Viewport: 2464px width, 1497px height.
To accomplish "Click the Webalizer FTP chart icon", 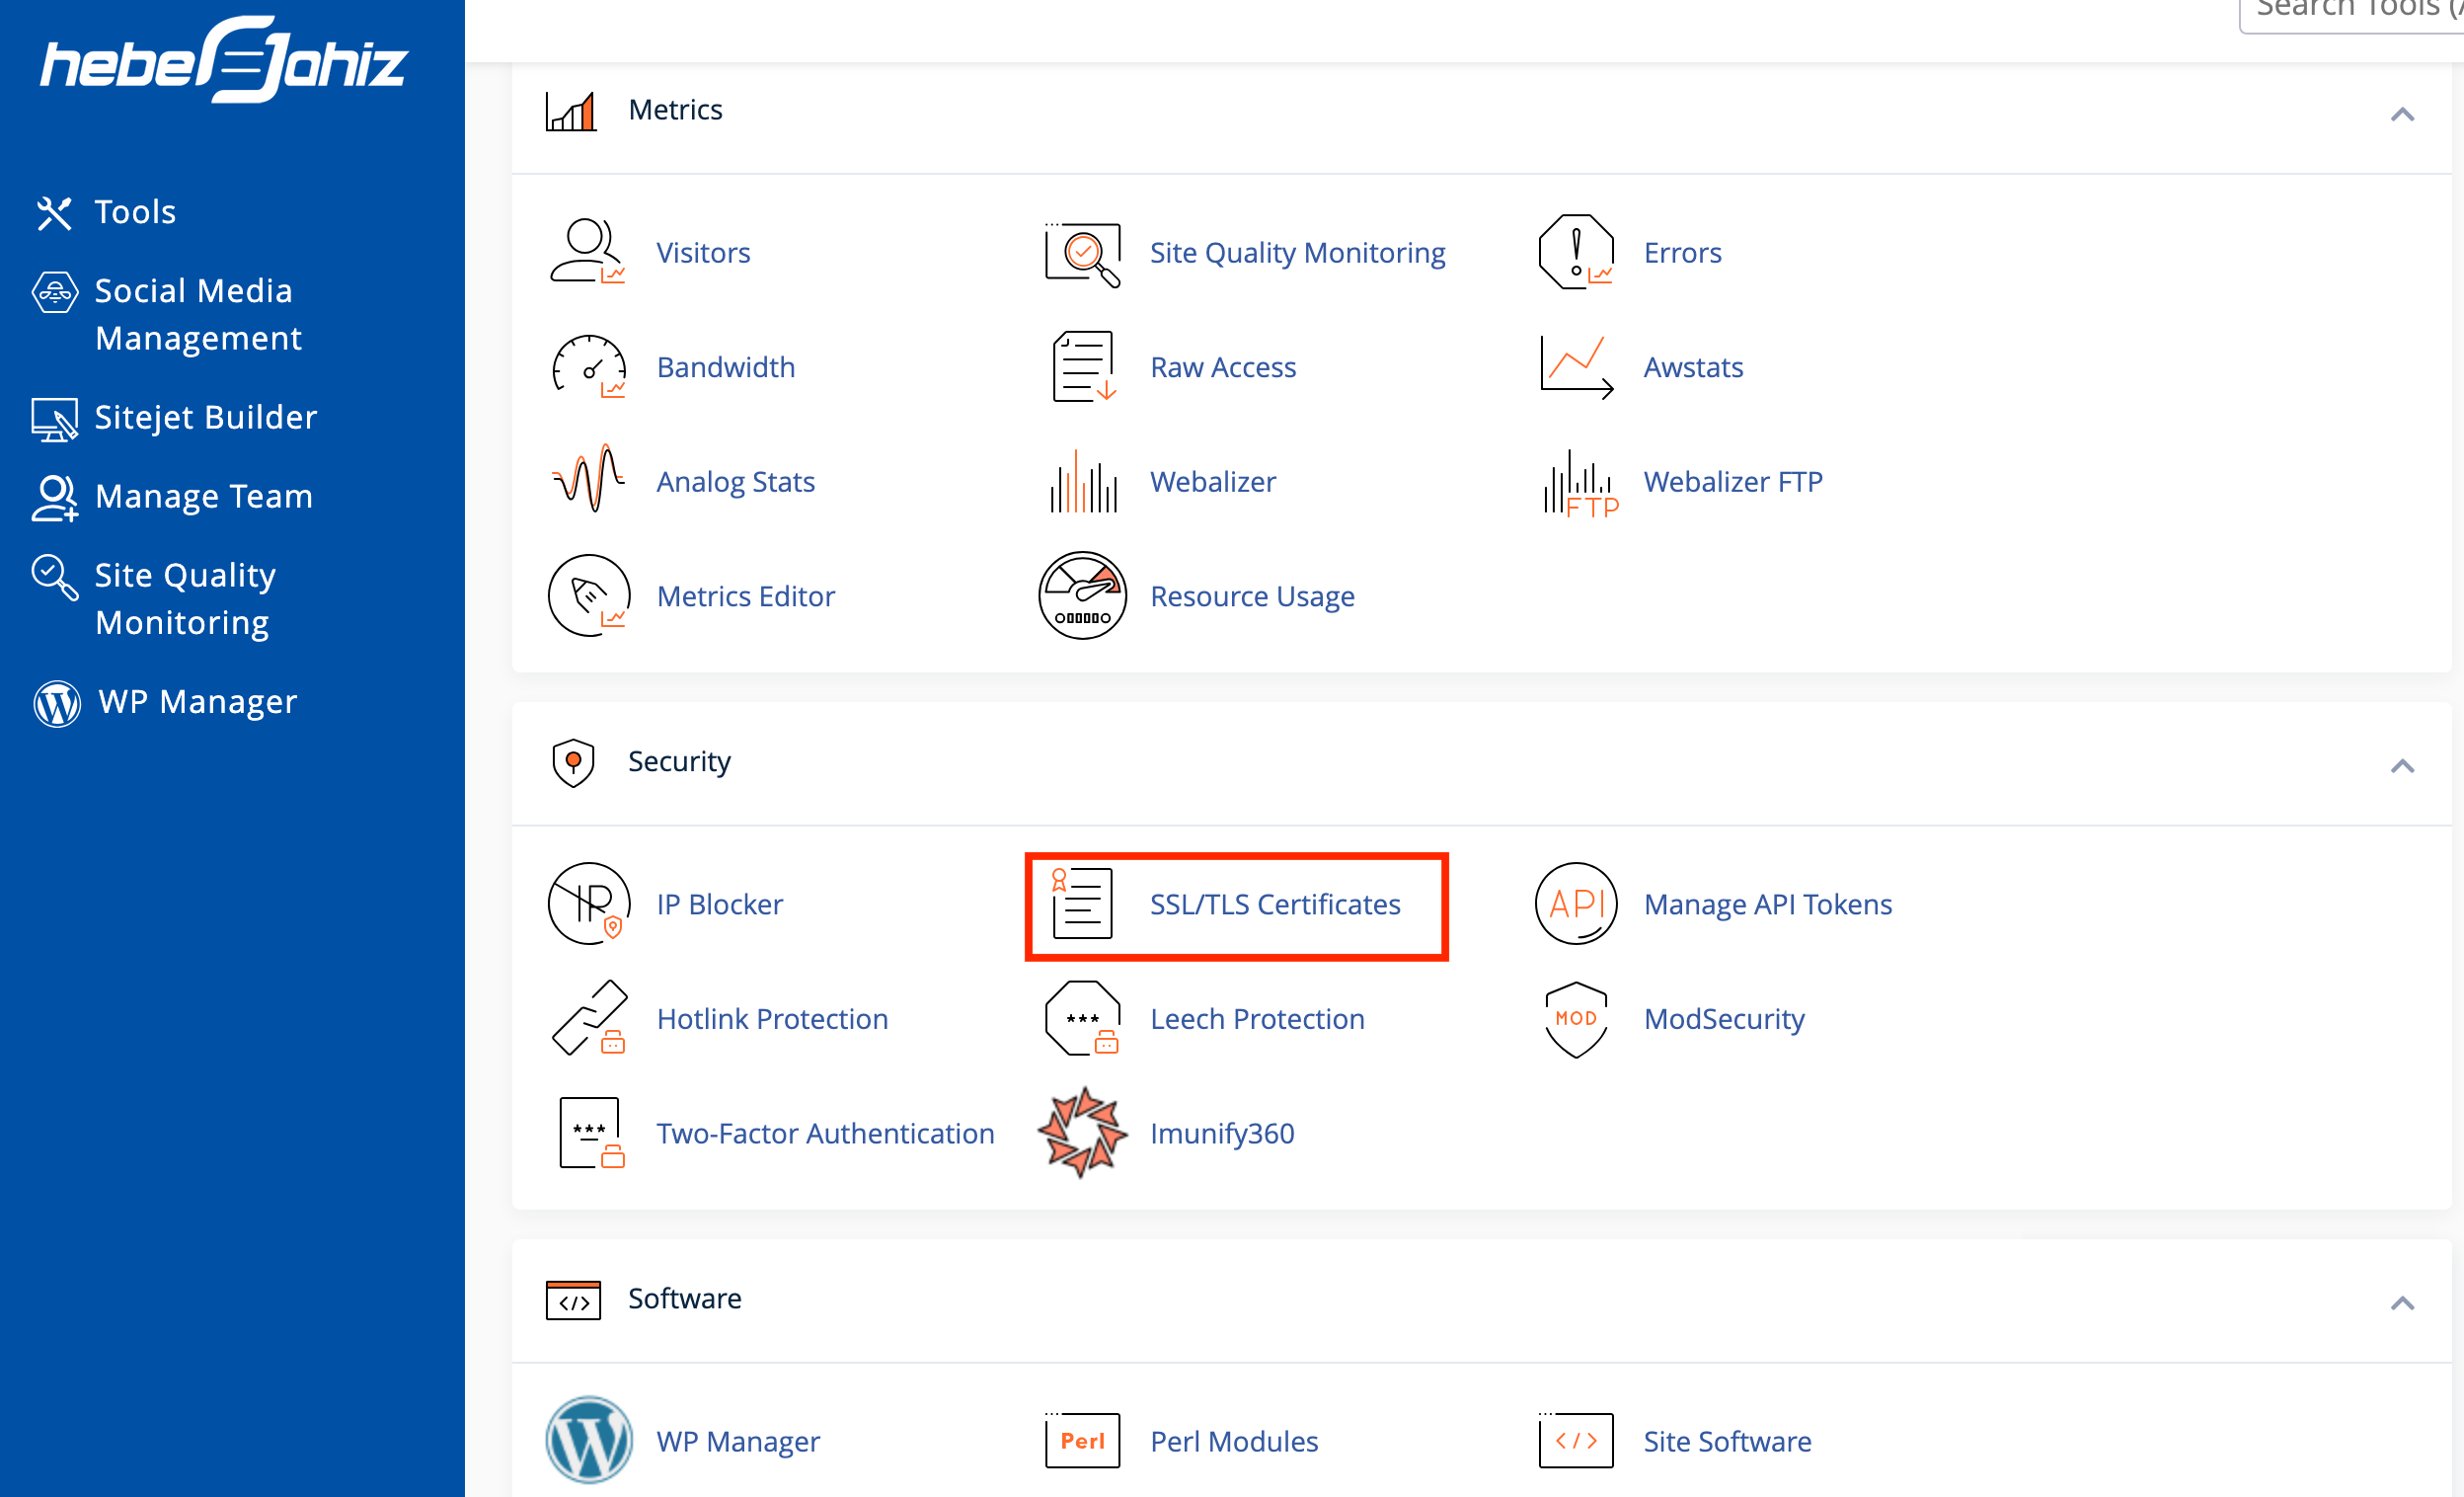I will [x=1578, y=482].
